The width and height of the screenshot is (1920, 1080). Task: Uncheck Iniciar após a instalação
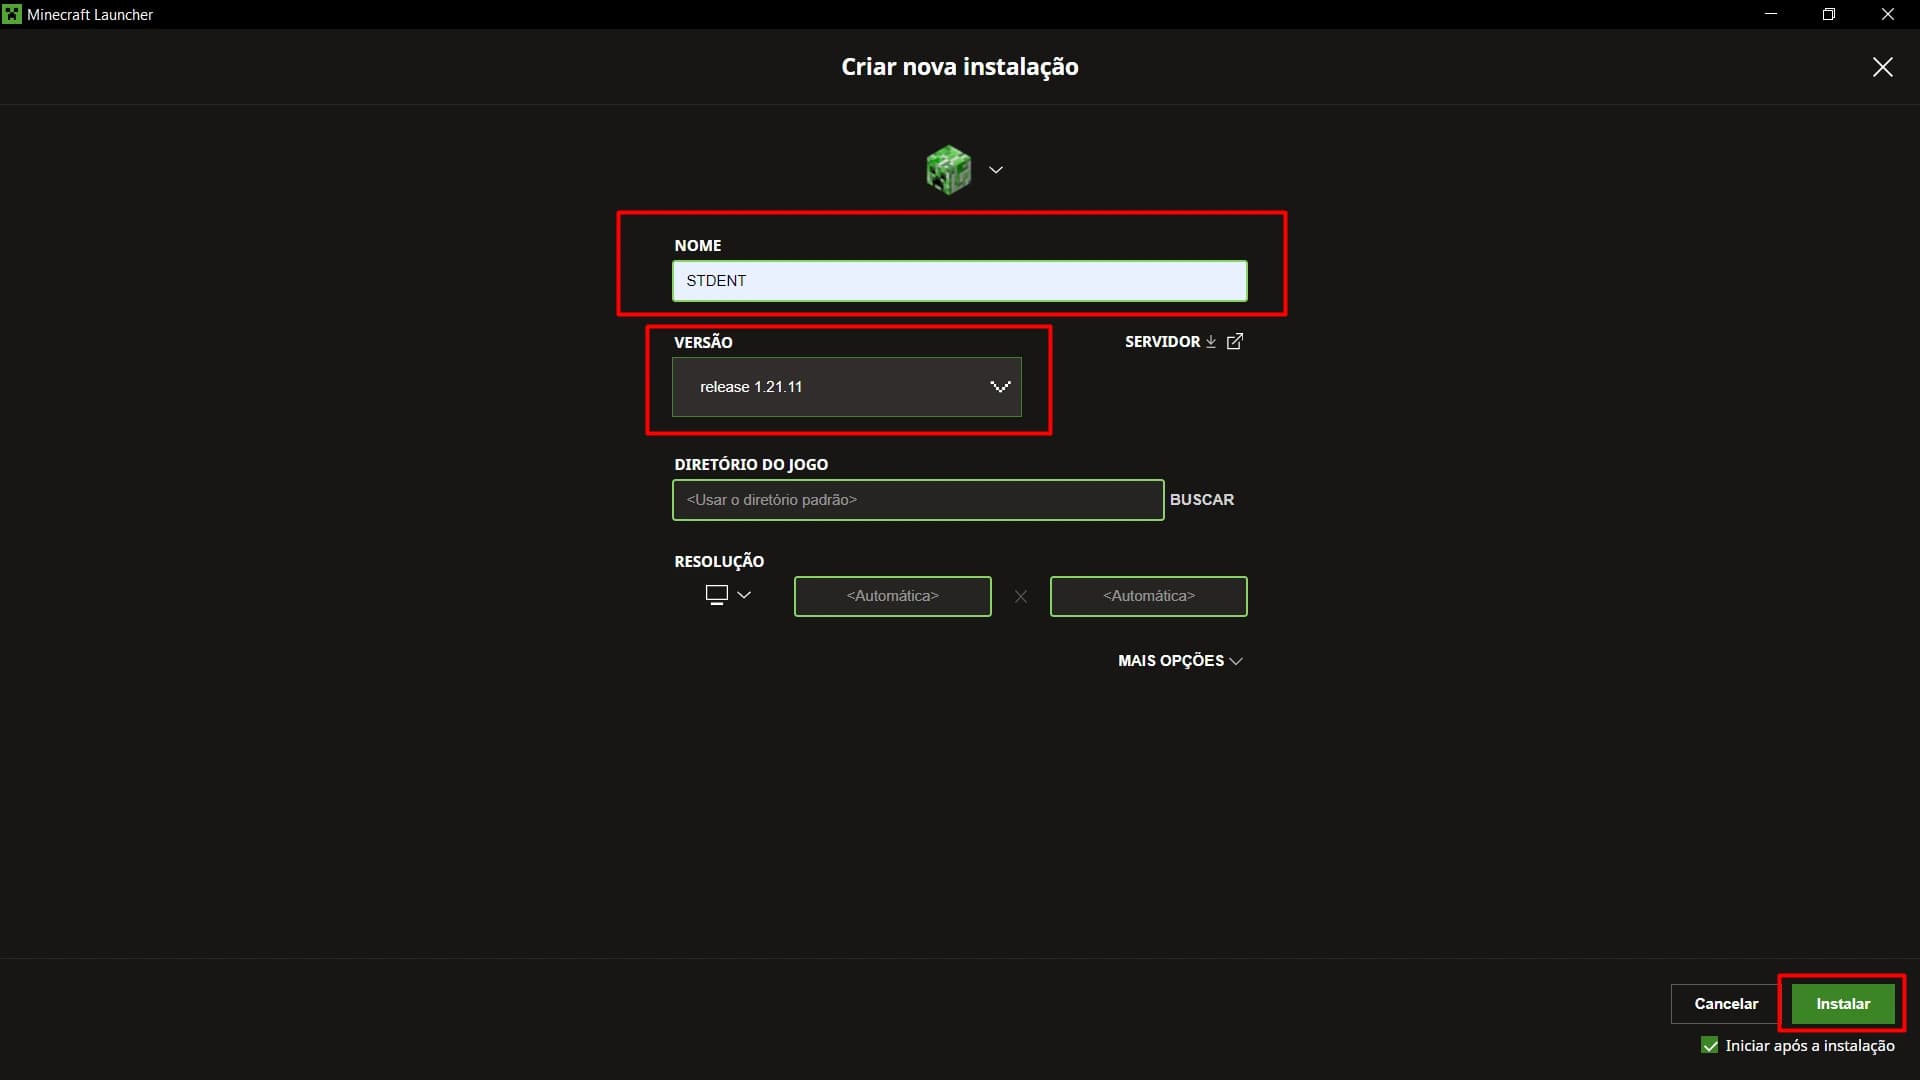point(1710,1044)
